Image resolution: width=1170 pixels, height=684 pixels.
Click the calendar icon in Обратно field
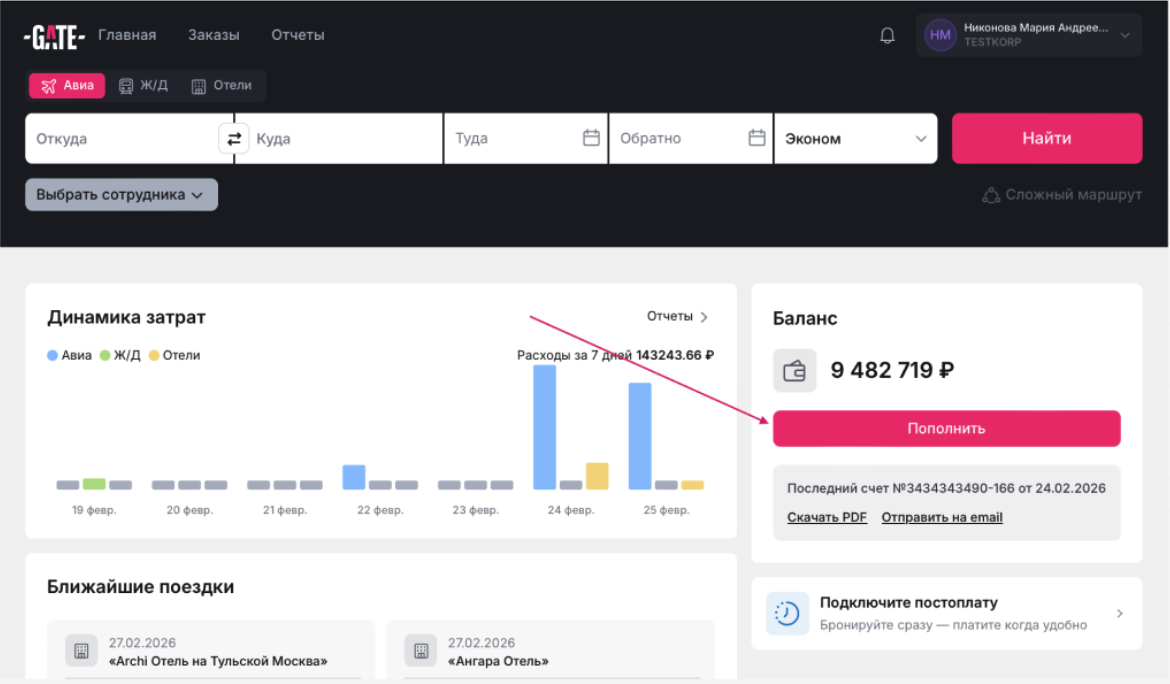coord(757,138)
